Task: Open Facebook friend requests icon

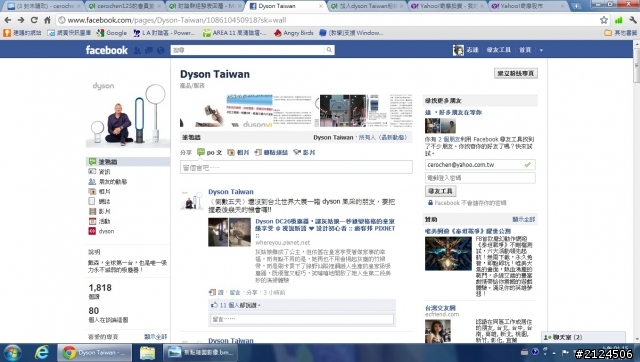Action: [137, 50]
